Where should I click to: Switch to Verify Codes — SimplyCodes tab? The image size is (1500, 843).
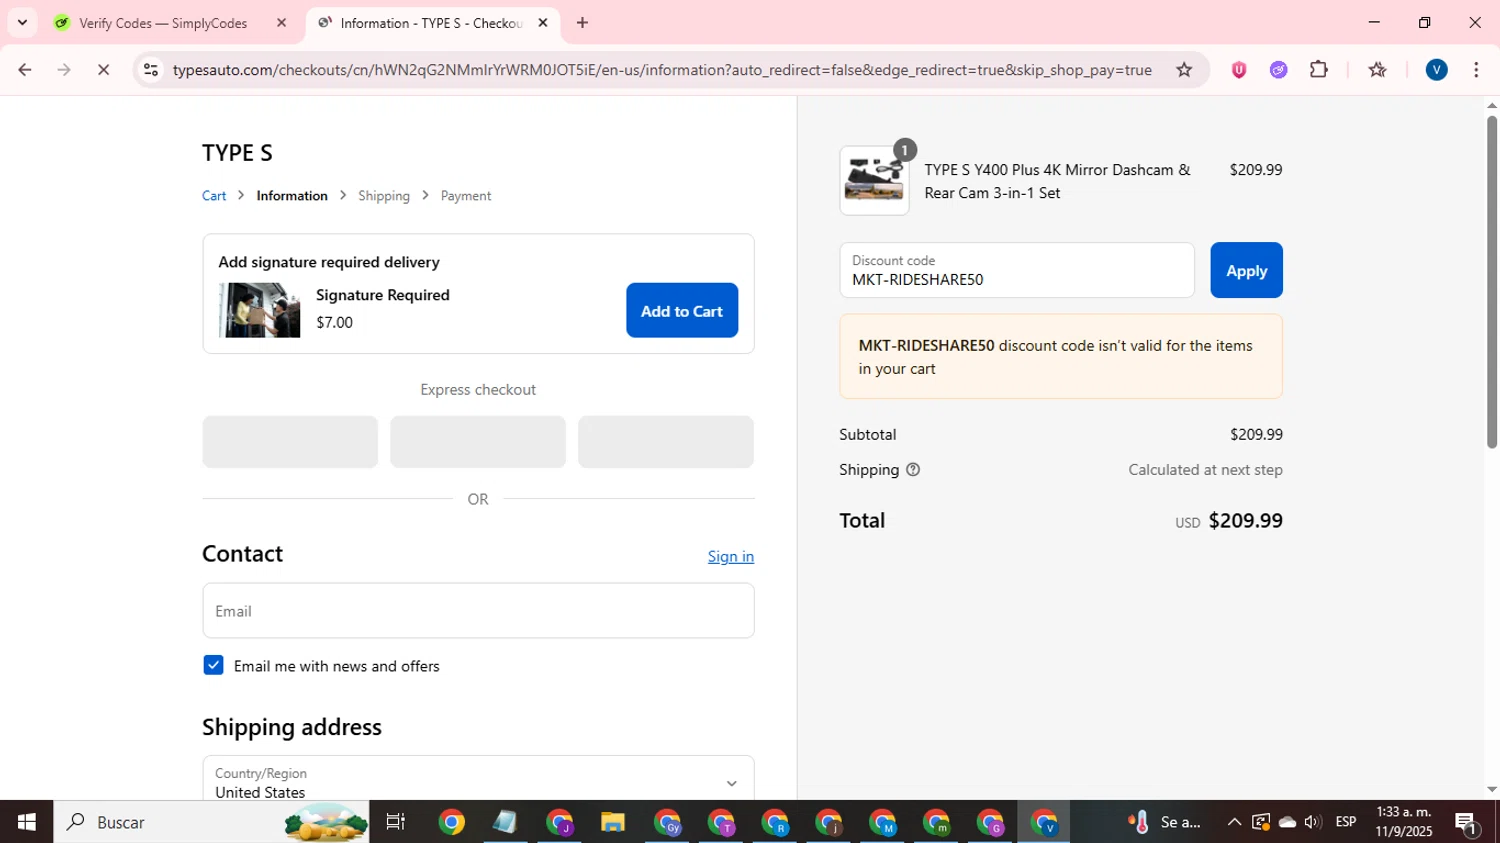[170, 22]
